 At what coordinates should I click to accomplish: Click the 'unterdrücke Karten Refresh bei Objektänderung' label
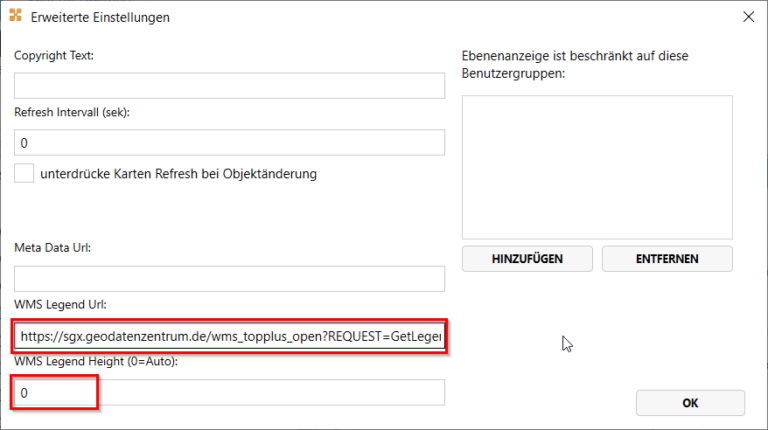click(x=178, y=174)
